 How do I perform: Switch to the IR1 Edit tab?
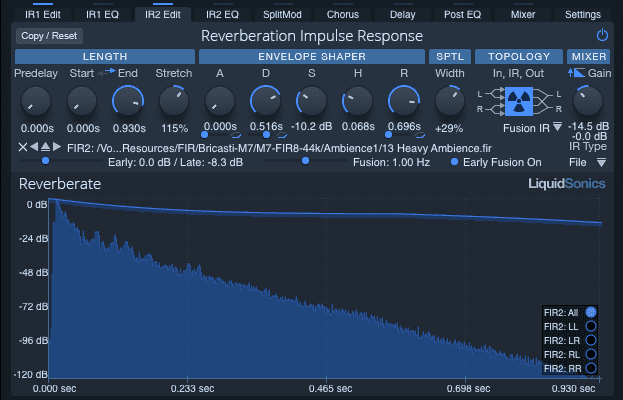pyautogui.click(x=43, y=15)
